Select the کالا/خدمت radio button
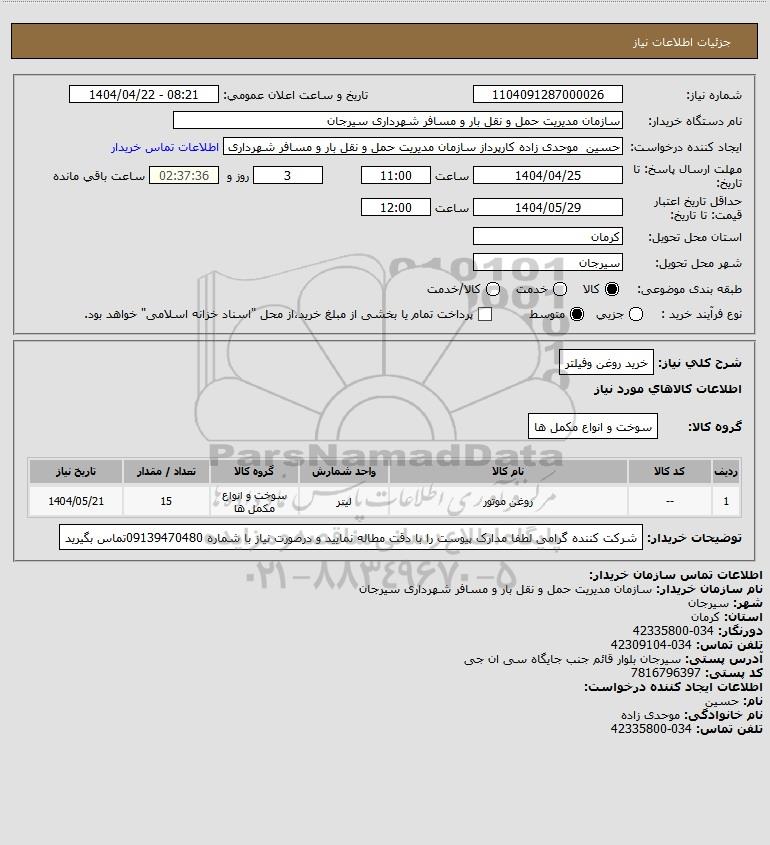 click(492, 289)
